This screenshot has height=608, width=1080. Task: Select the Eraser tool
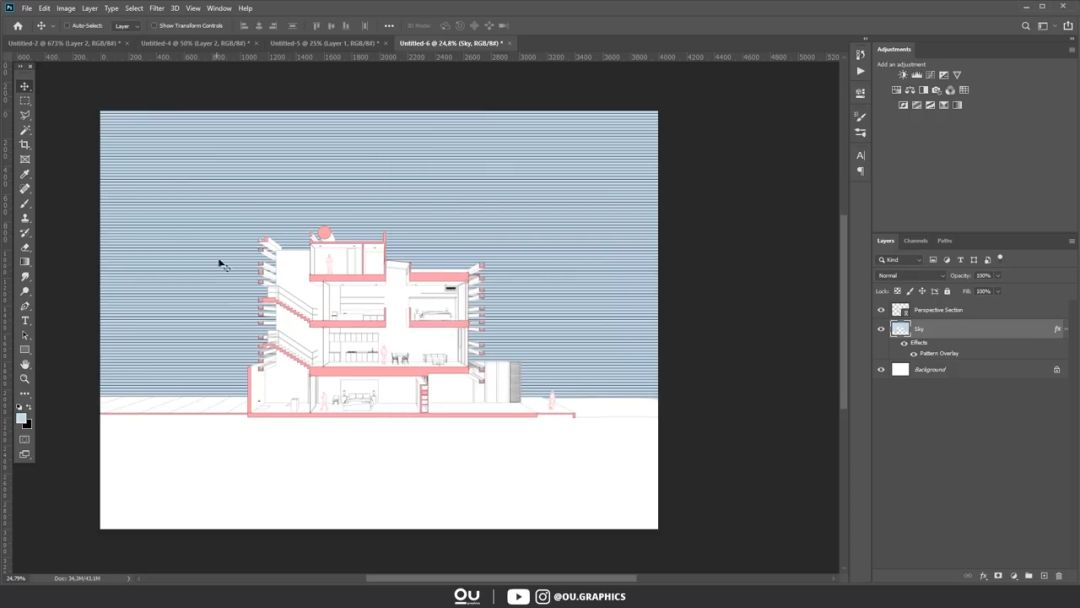25,247
